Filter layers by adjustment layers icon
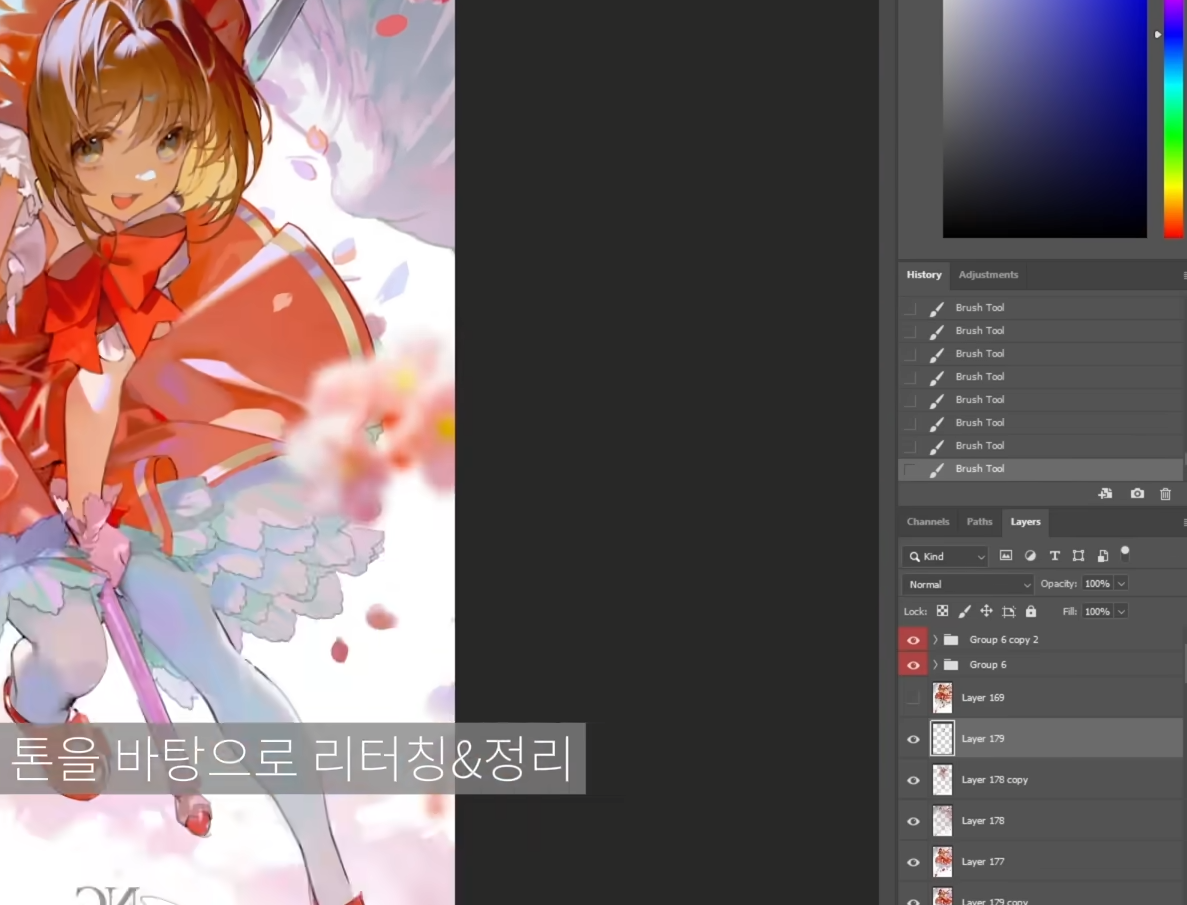 click(x=1030, y=556)
